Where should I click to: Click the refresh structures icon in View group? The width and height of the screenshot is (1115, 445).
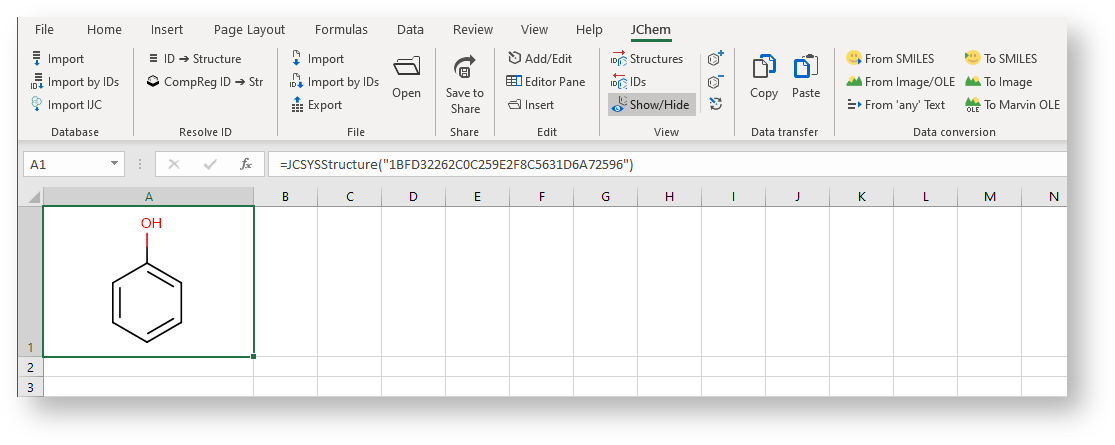(715, 104)
